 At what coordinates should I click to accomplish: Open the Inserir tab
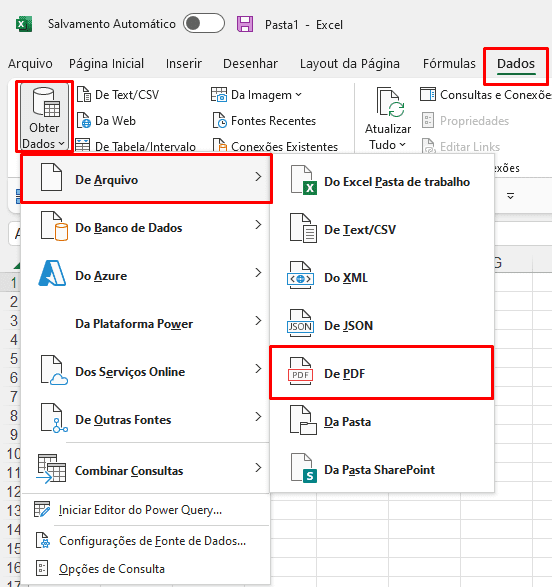pyautogui.click(x=184, y=64)
